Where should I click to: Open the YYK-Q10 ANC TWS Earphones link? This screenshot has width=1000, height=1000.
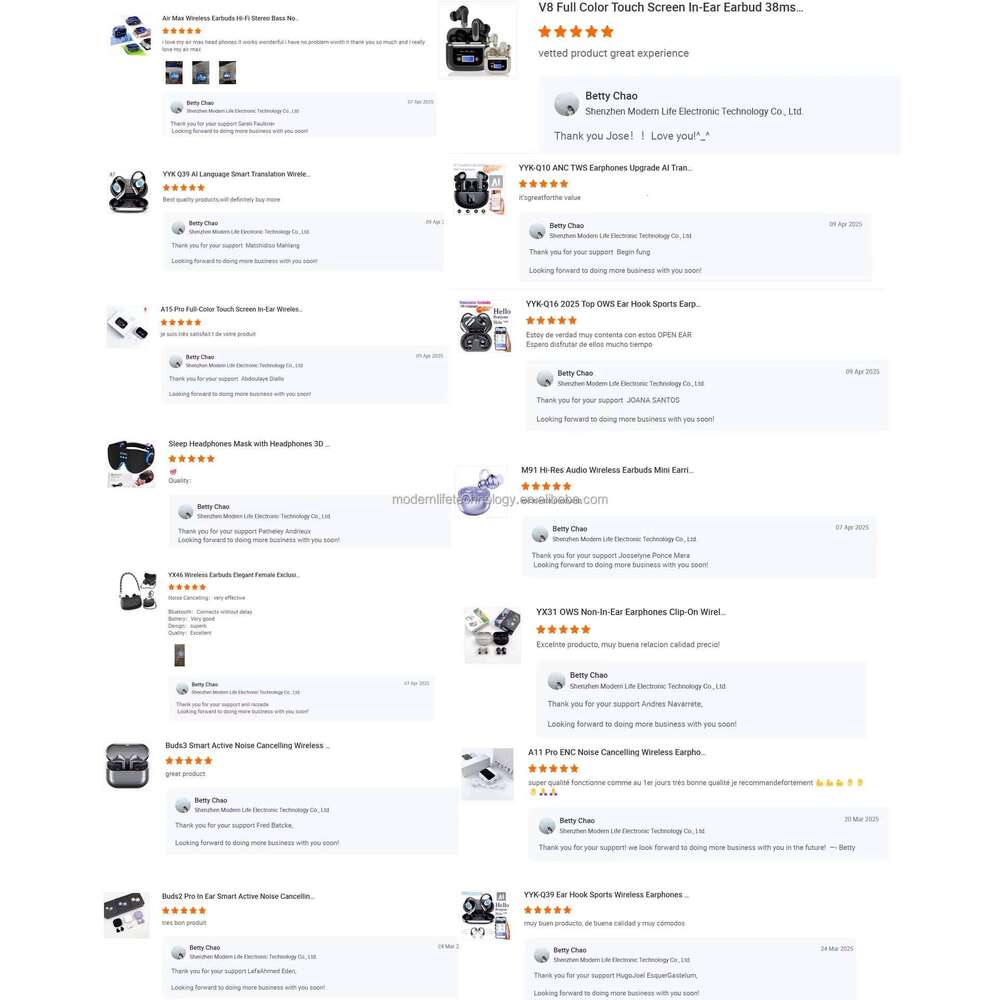[605, 168]
